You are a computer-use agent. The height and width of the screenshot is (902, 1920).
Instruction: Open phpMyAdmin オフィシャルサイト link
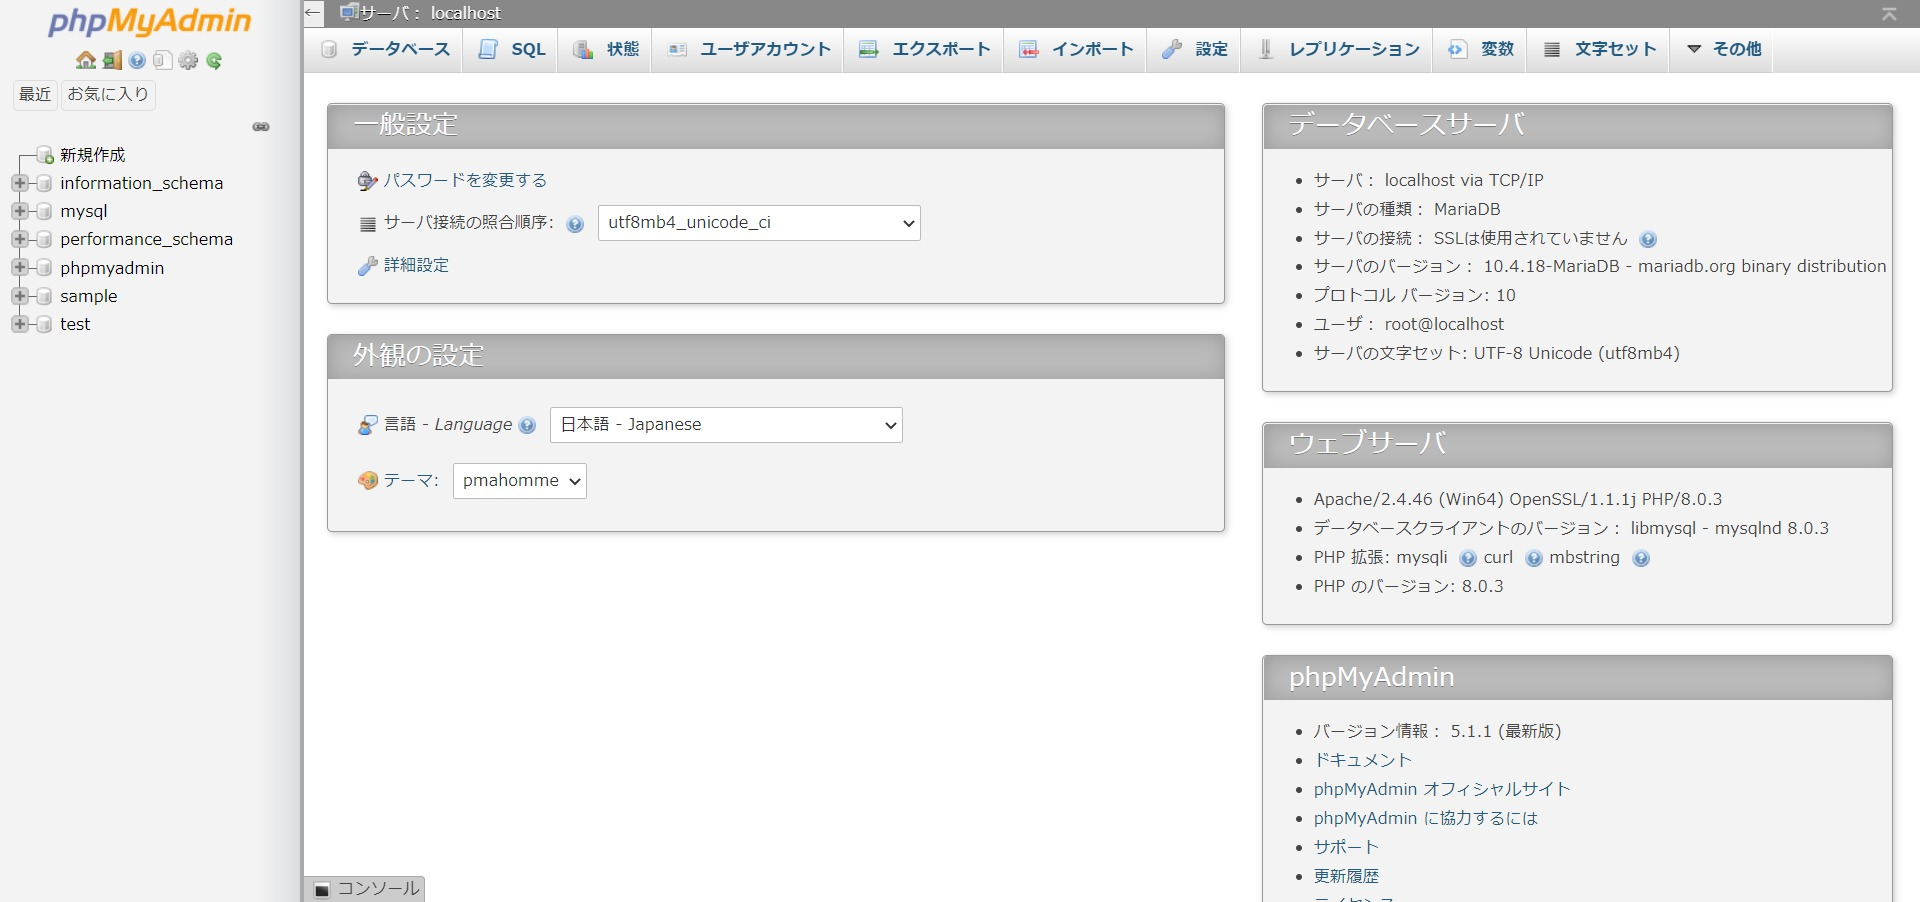(x=1442, y=789)
